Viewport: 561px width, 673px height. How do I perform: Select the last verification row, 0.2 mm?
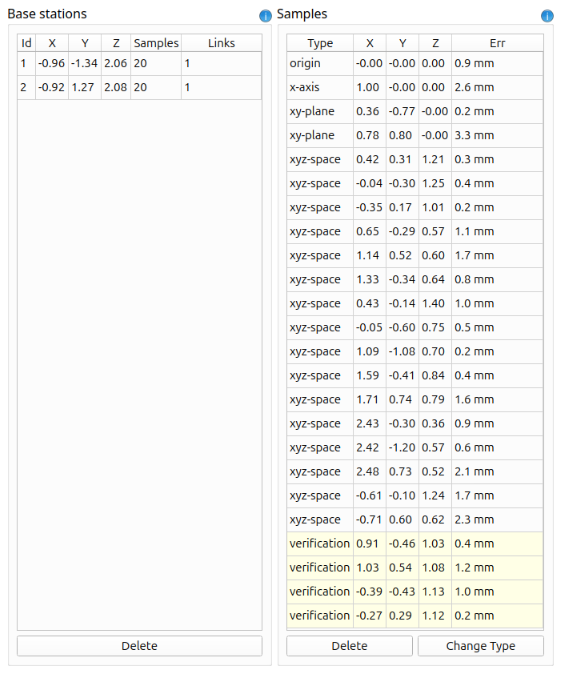(x=415, y=616)
